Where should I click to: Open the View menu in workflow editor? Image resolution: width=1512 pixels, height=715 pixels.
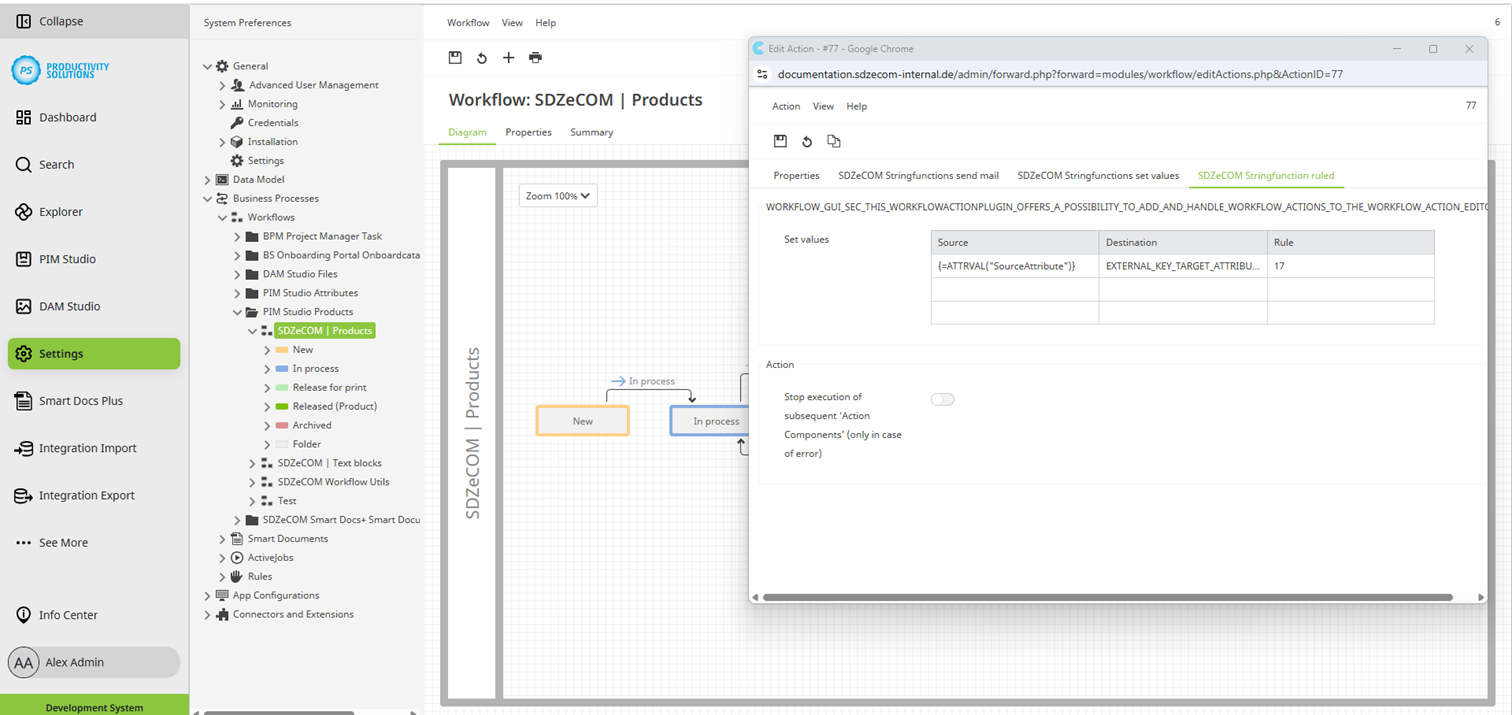click(512, 23)
